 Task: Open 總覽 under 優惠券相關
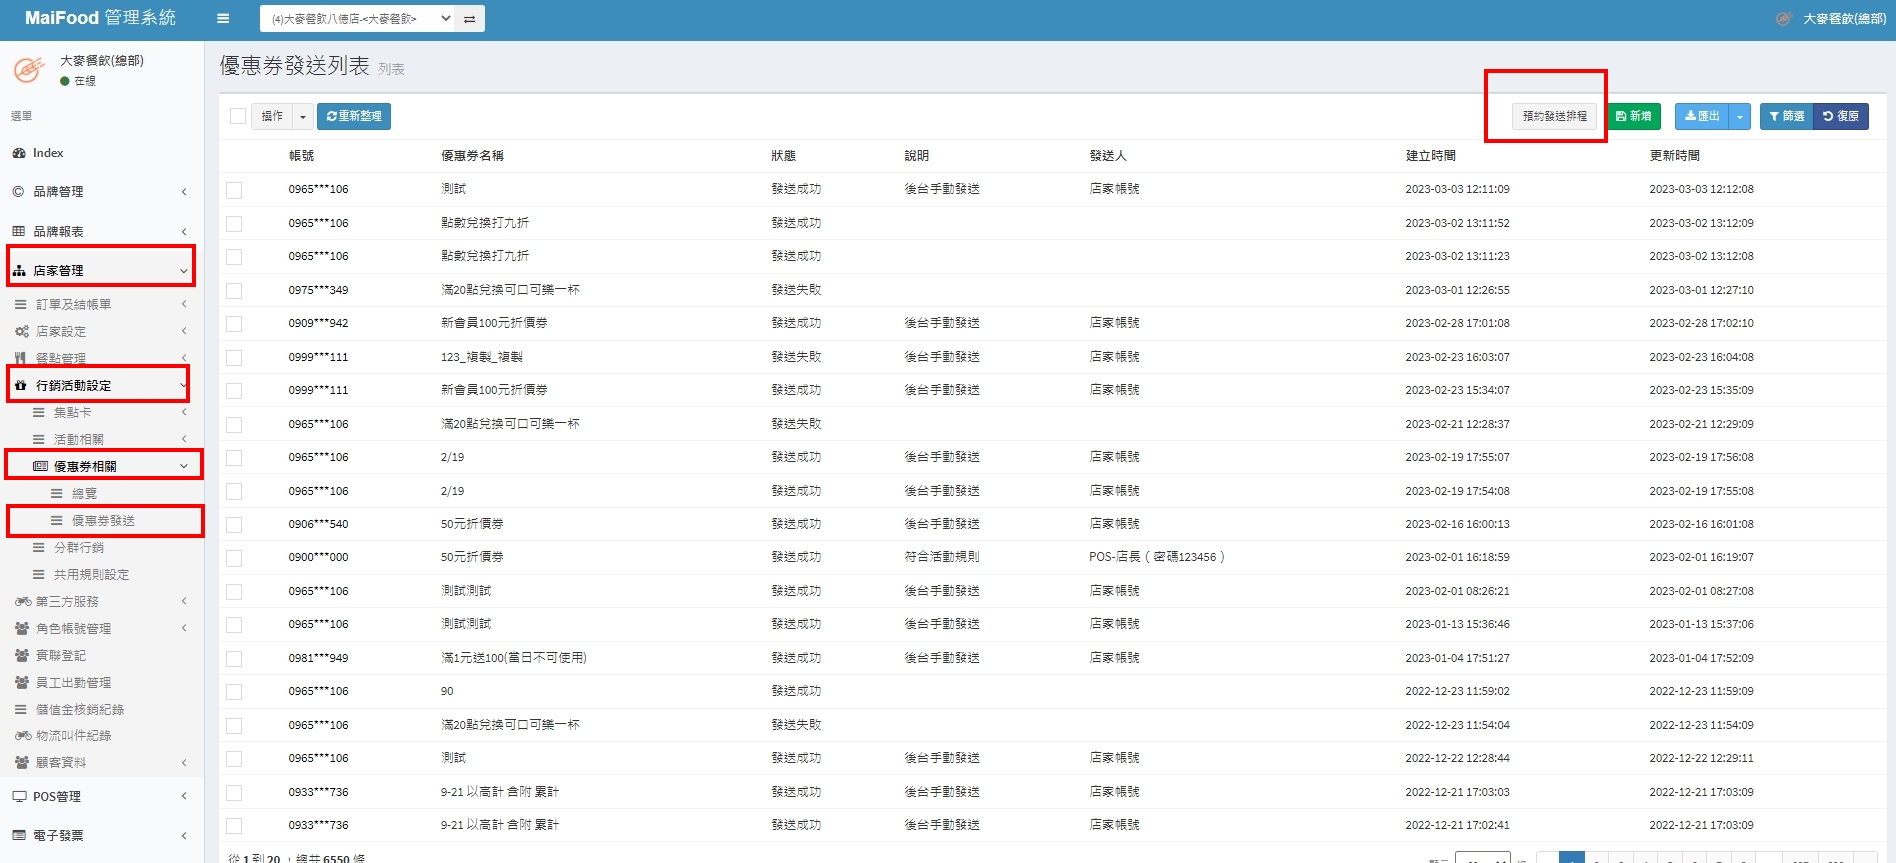pyautogui.click(x=84, y=494)
